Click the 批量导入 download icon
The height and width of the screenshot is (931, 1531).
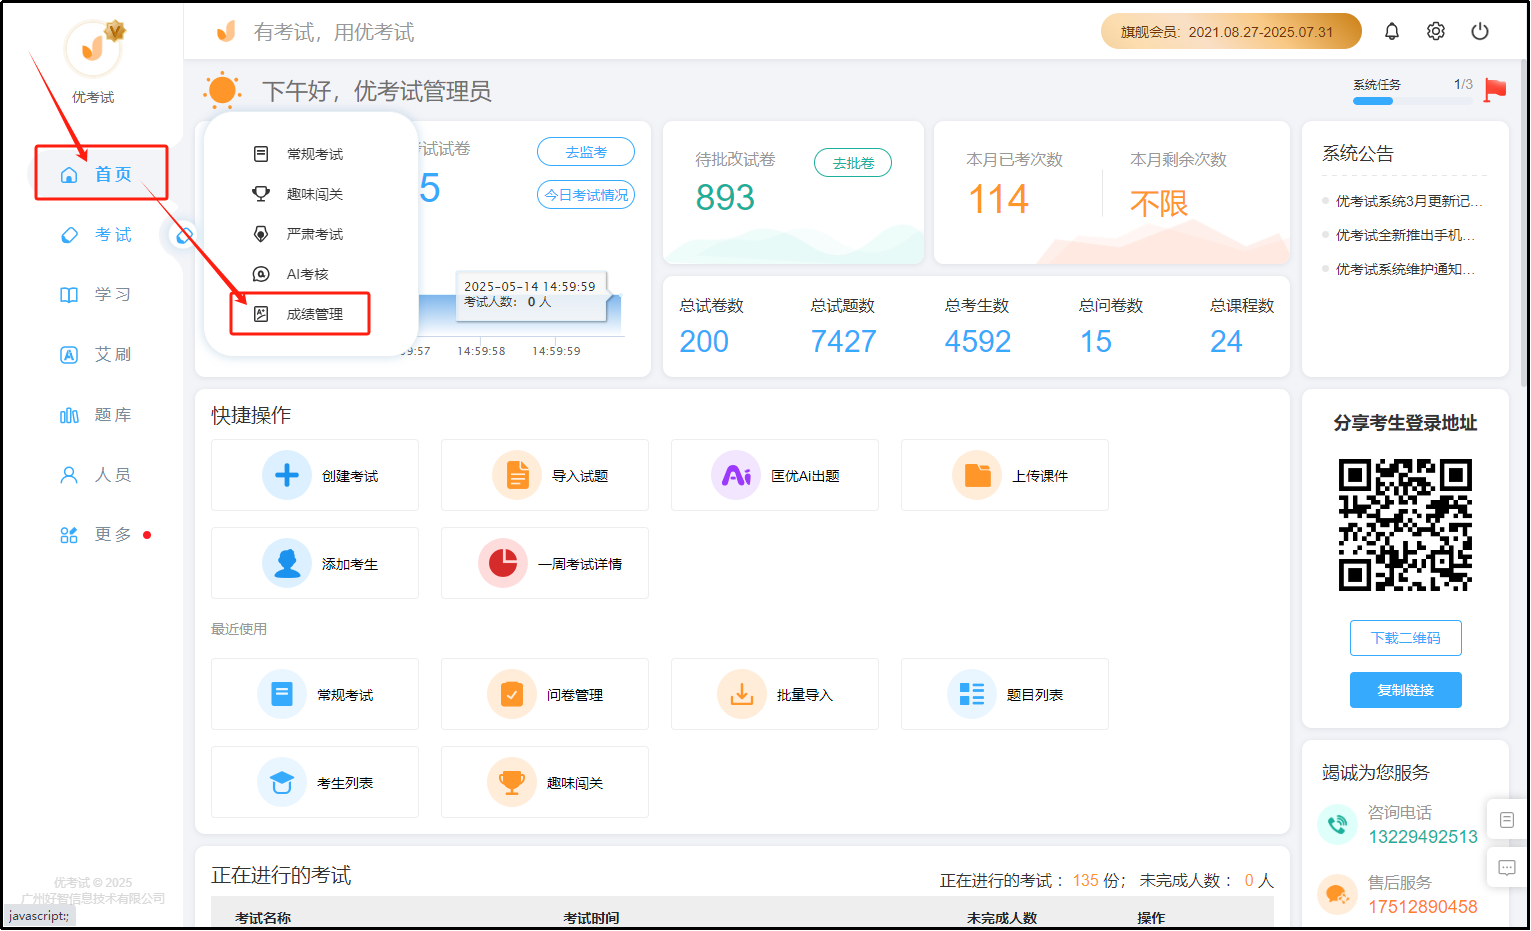tap(742, 694)
